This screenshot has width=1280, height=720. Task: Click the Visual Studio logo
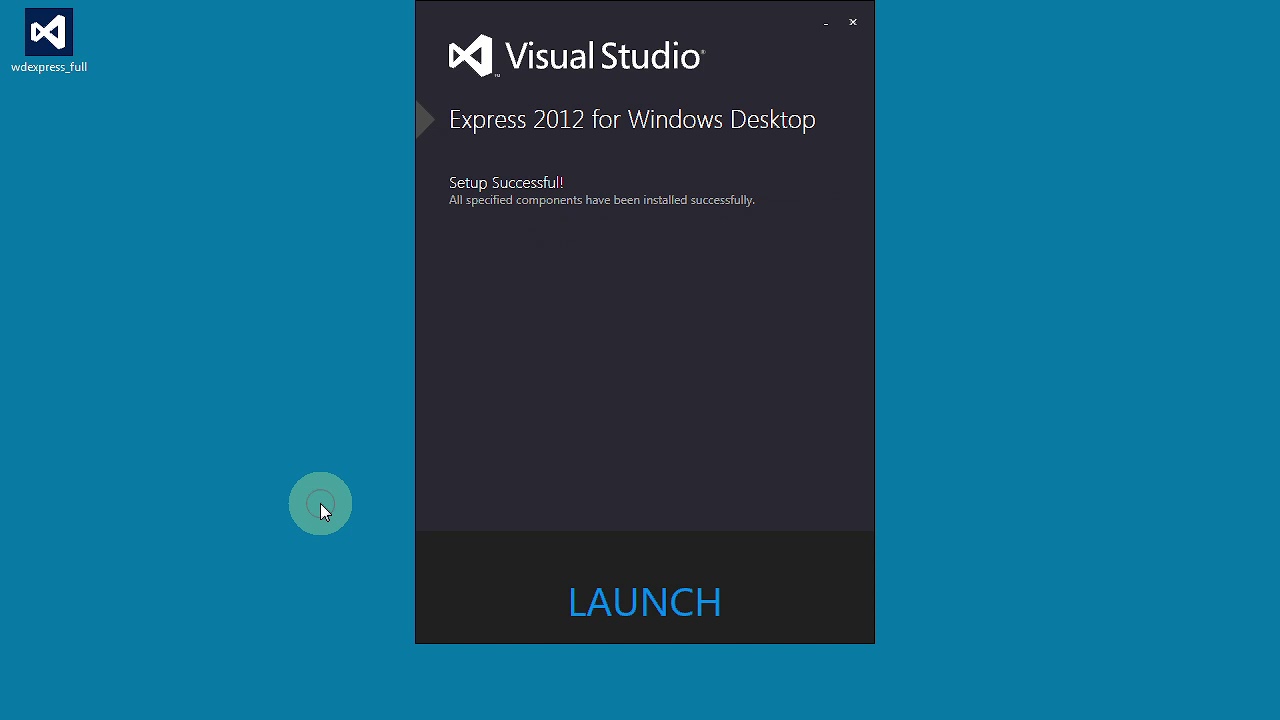coord(577,56)
